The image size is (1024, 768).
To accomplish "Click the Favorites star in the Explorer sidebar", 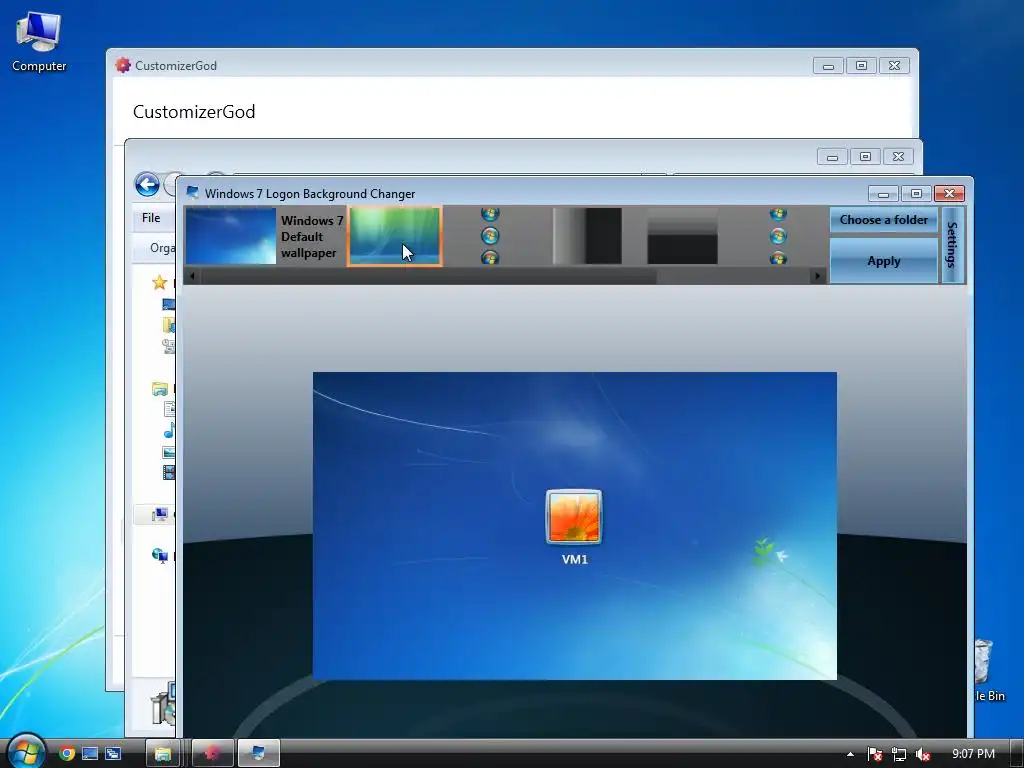I will 159,283.
